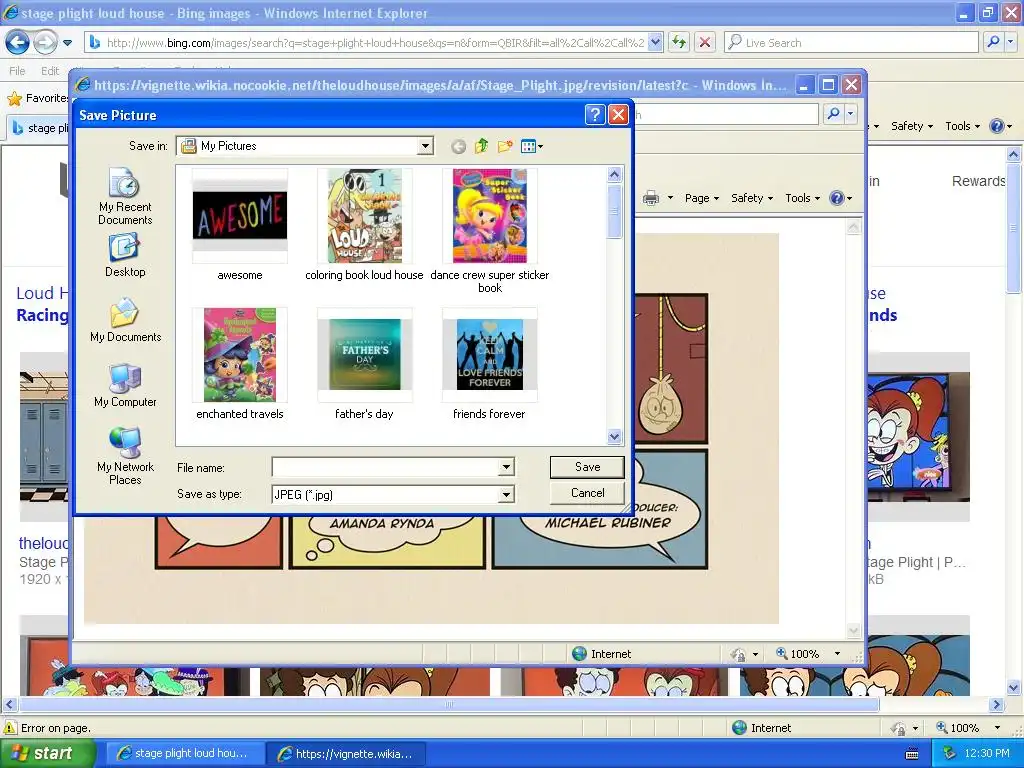Click the Save button
This screenshot has width=1024, height=768.
click(587, 467)
